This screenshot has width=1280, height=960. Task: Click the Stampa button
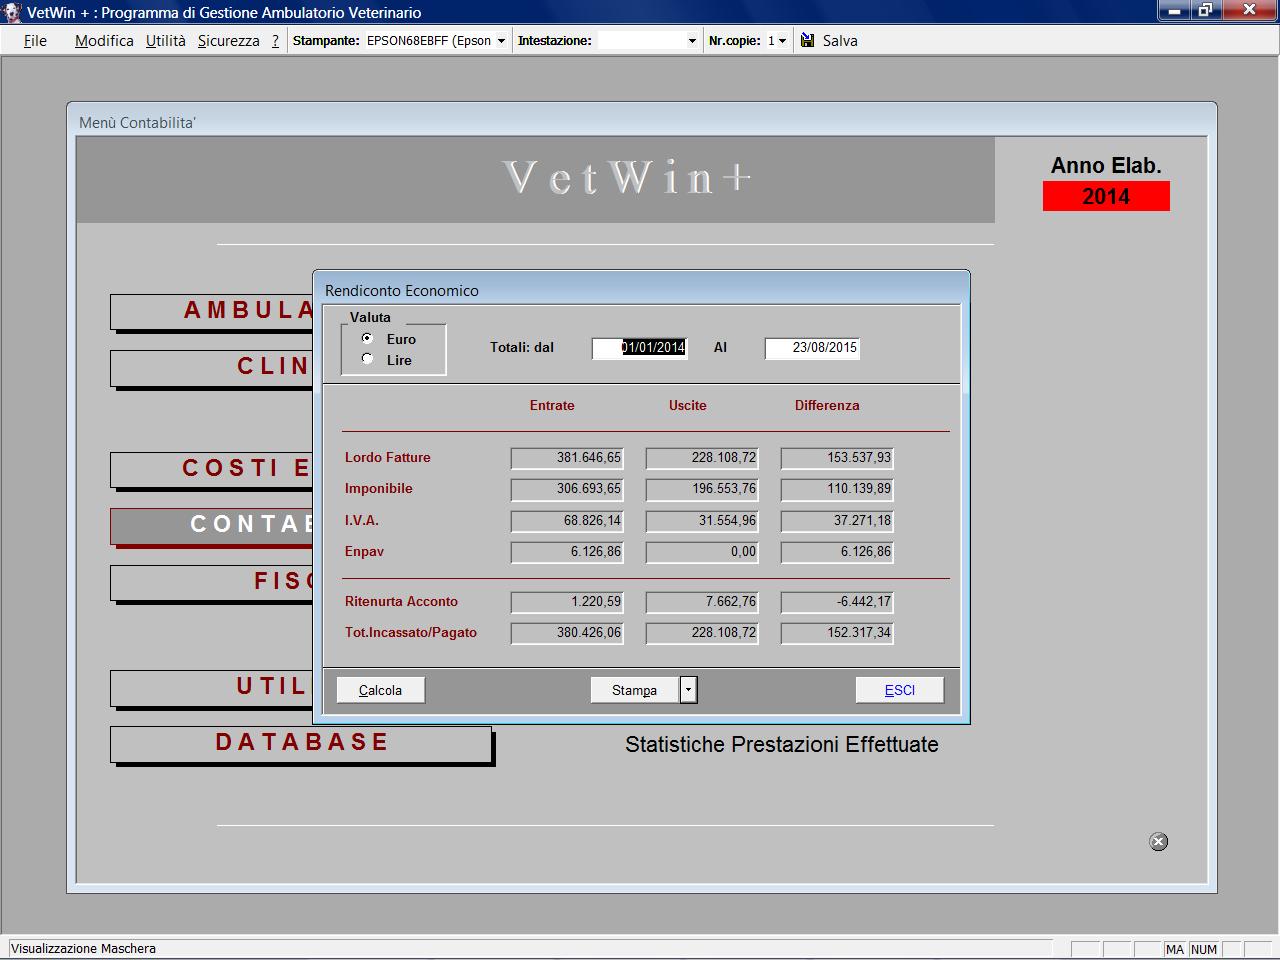[634, 690]
